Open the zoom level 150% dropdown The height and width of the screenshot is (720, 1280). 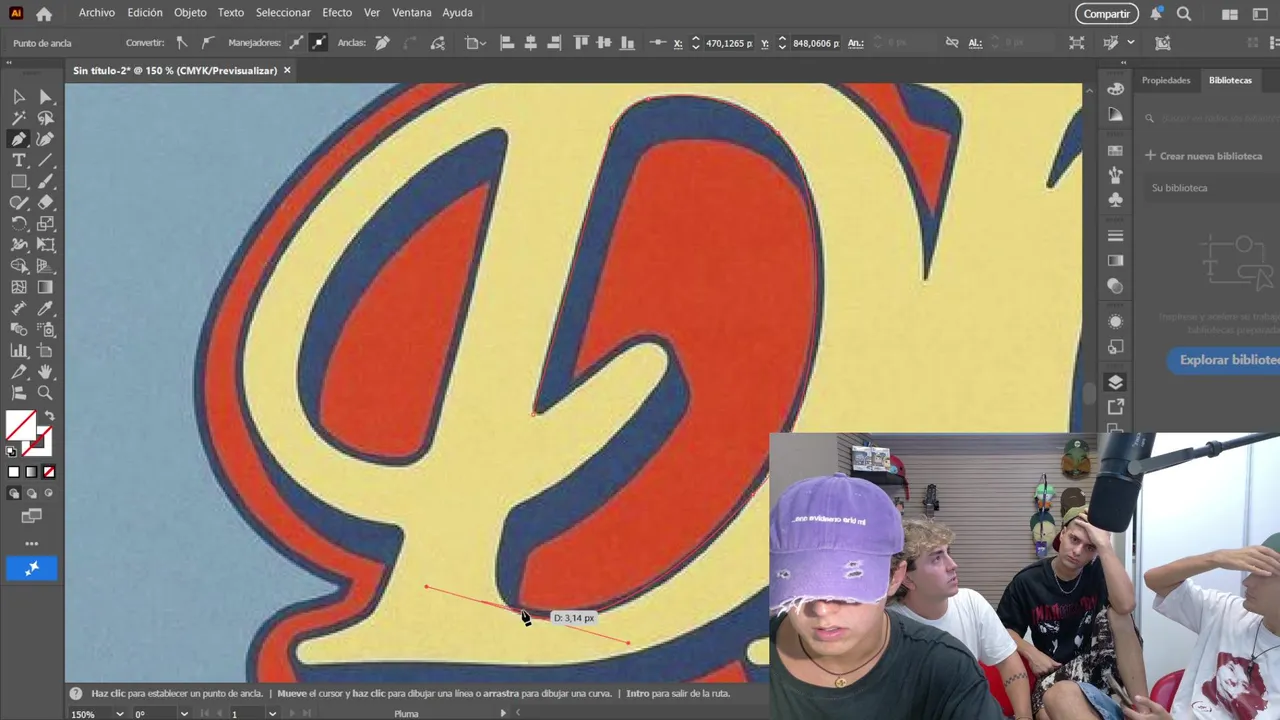click(x=120, y=714)
